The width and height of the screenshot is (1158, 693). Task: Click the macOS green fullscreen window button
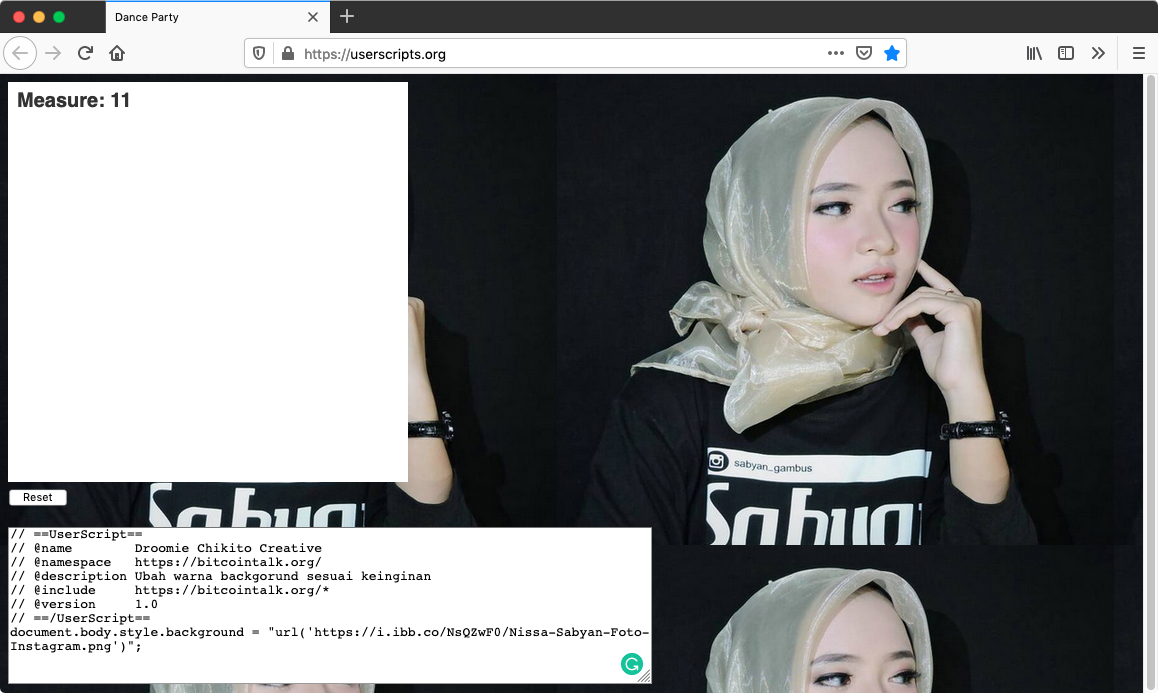point(59,17)
